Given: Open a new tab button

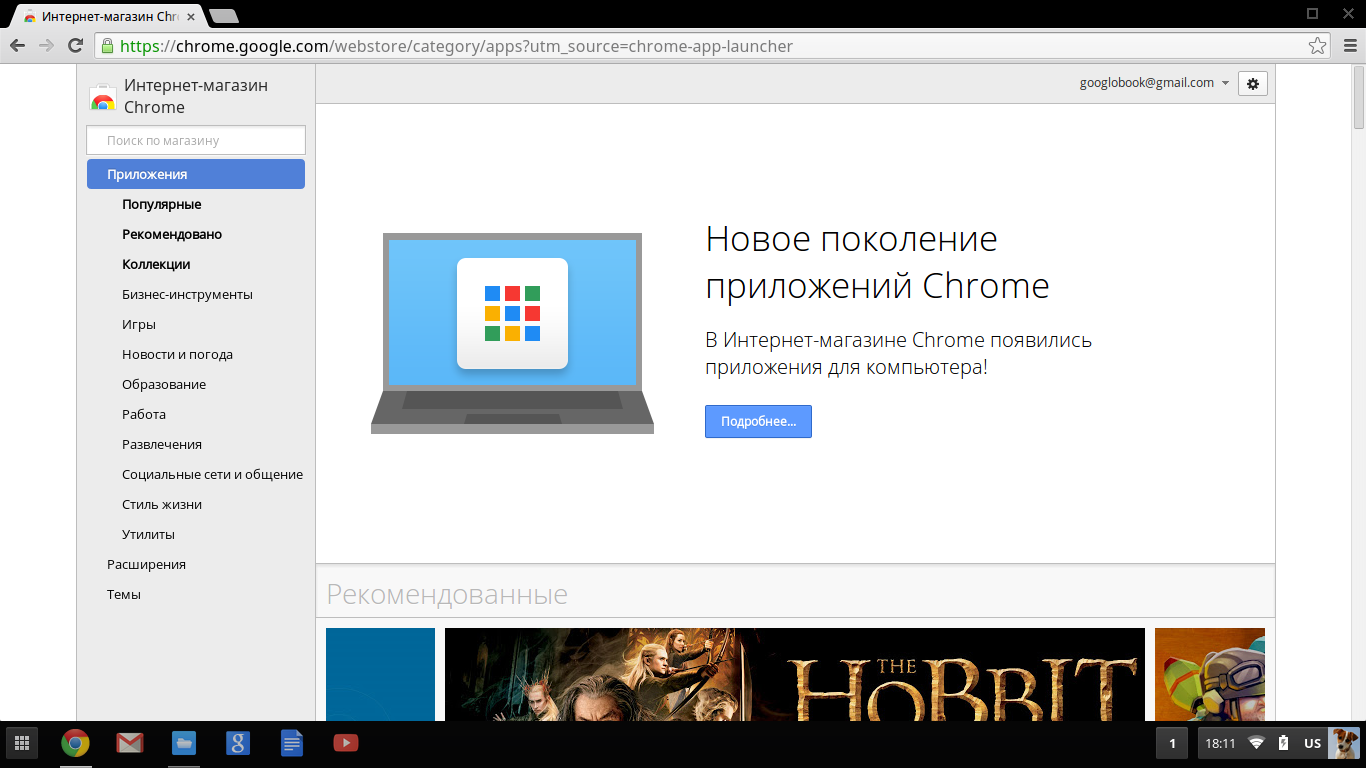Looking at the screenshot, I should [x=224, y=16].
